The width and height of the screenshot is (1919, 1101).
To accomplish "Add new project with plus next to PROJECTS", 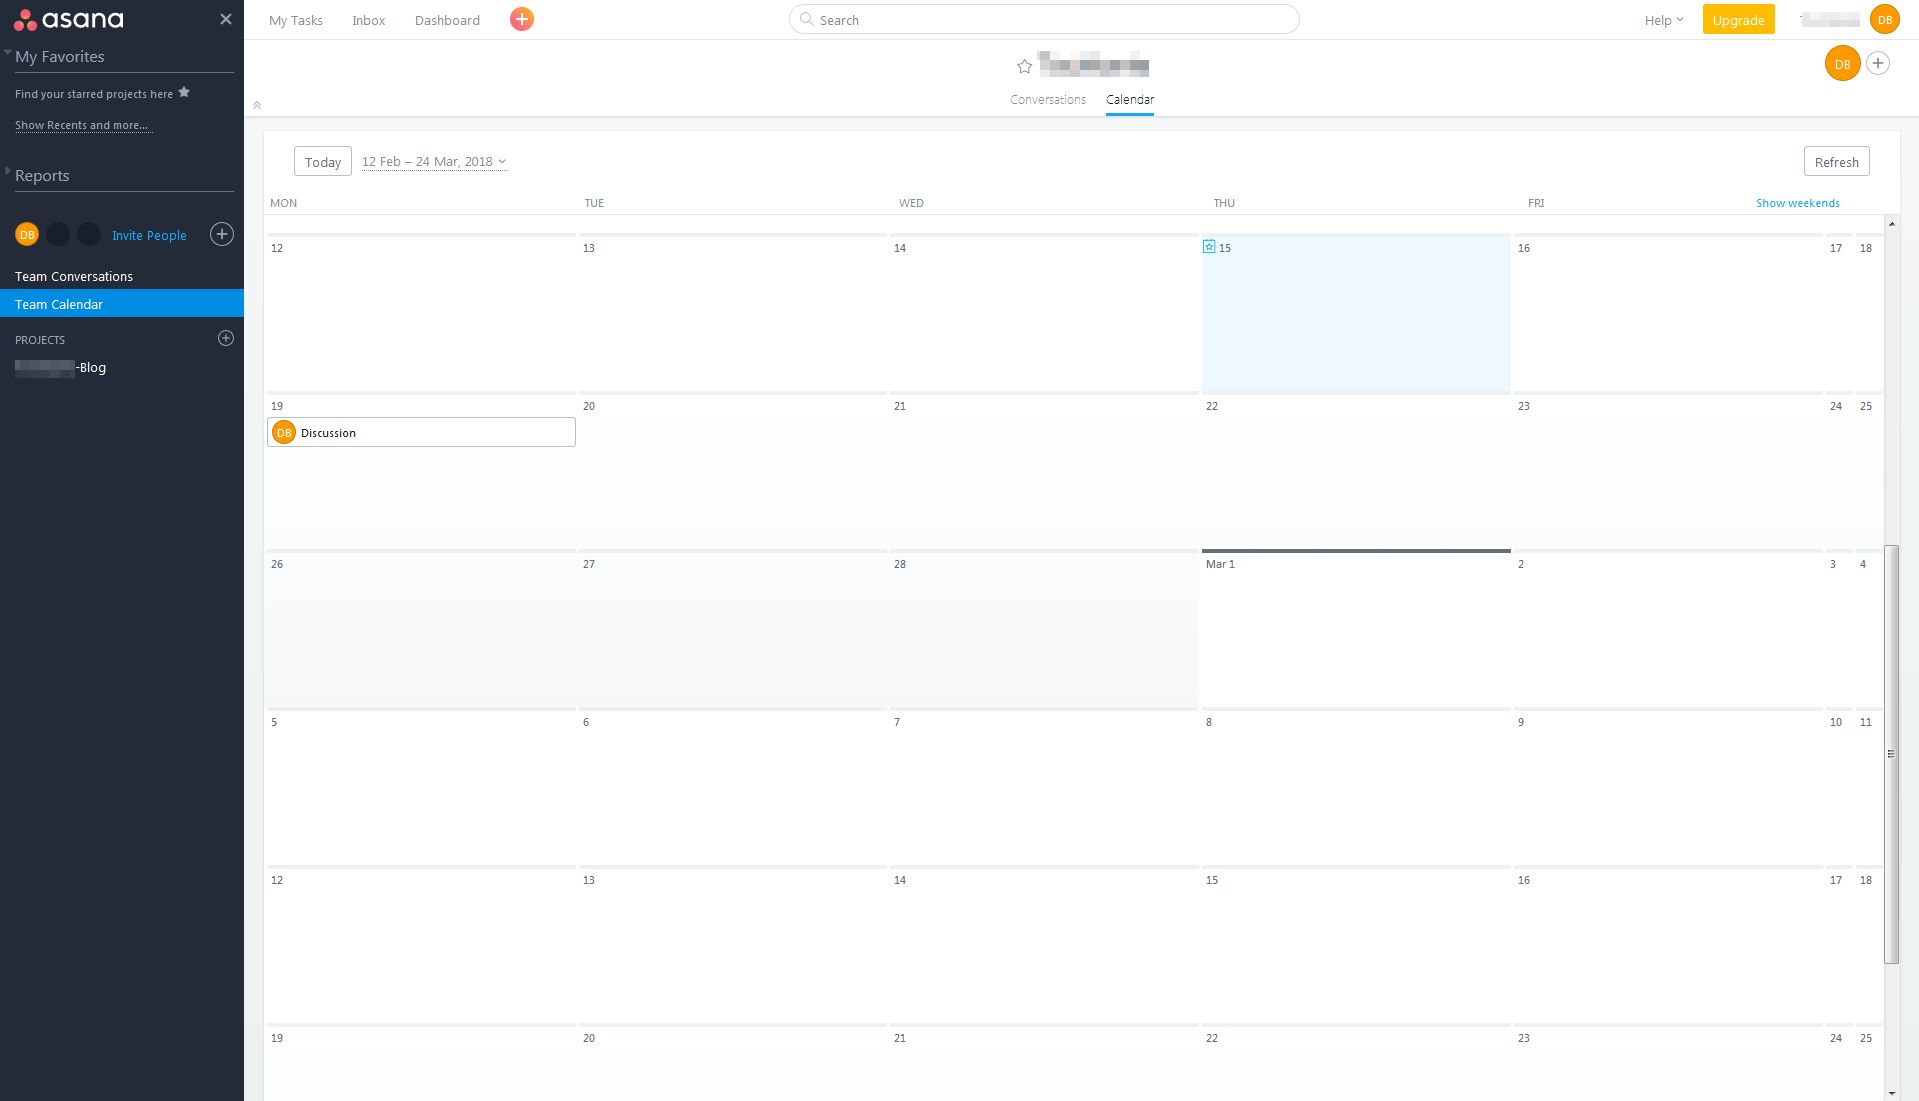I will [x=226, y=338].
